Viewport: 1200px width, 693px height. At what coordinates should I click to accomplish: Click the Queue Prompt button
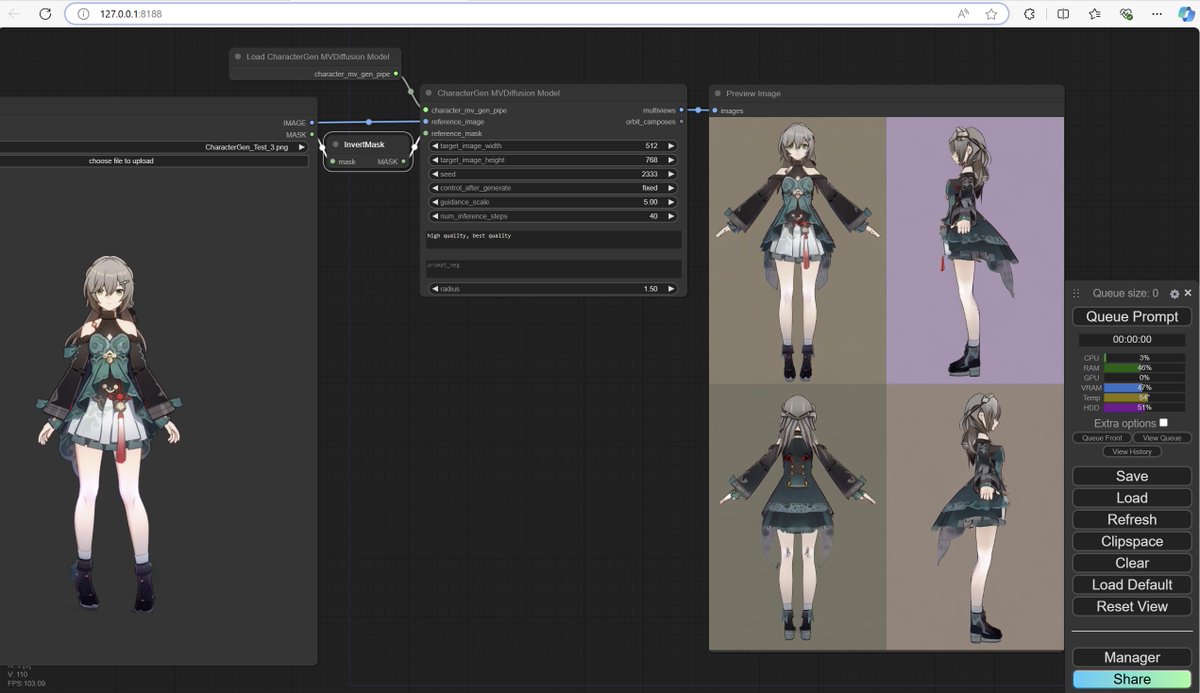[1131, 316]
